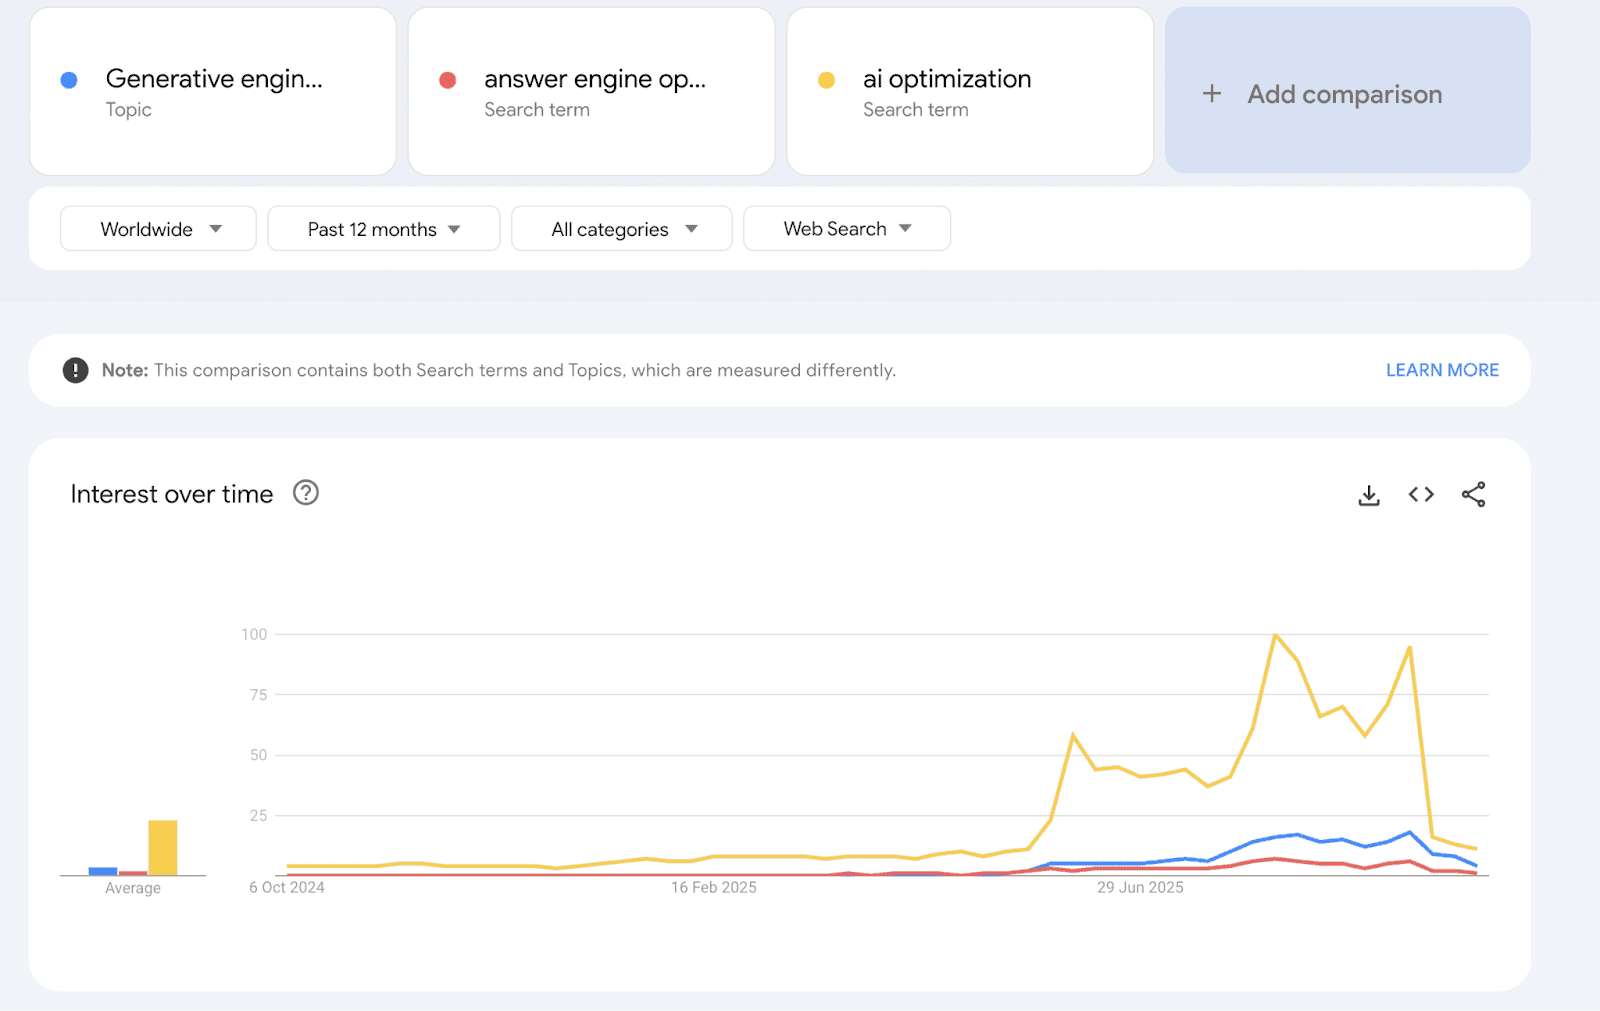Image resolution: width=1600 pixels, height=1011 pixels.
Task: Click the note exclamation warning icon
Action: pos(75,370)
